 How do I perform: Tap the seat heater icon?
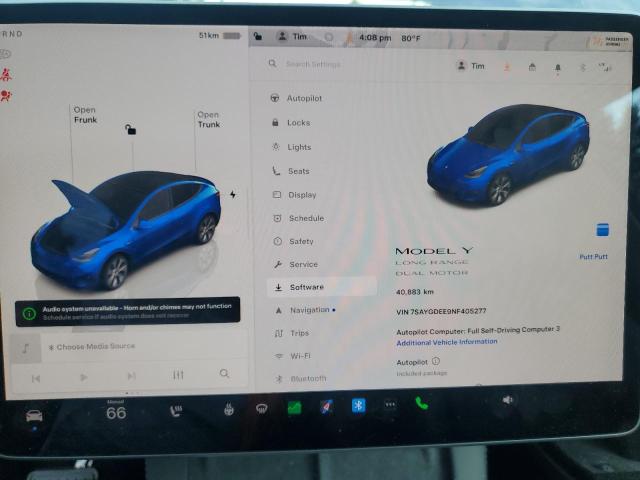pos(176,410)
